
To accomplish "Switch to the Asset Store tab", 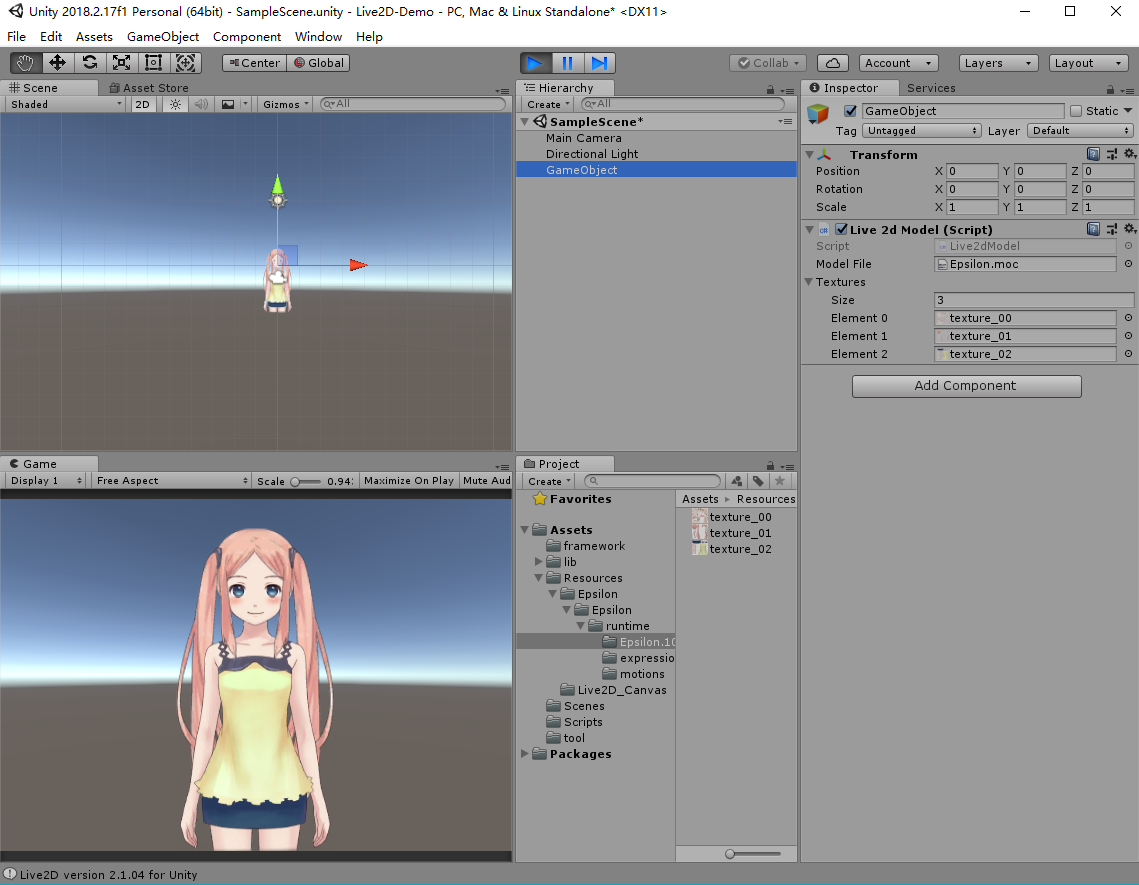I will tap(149, 88).
